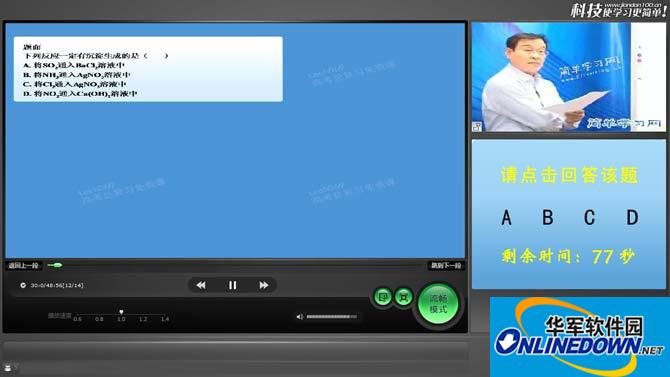Click option D line mentioning Ca(OH)2

[x=80, y=94]
